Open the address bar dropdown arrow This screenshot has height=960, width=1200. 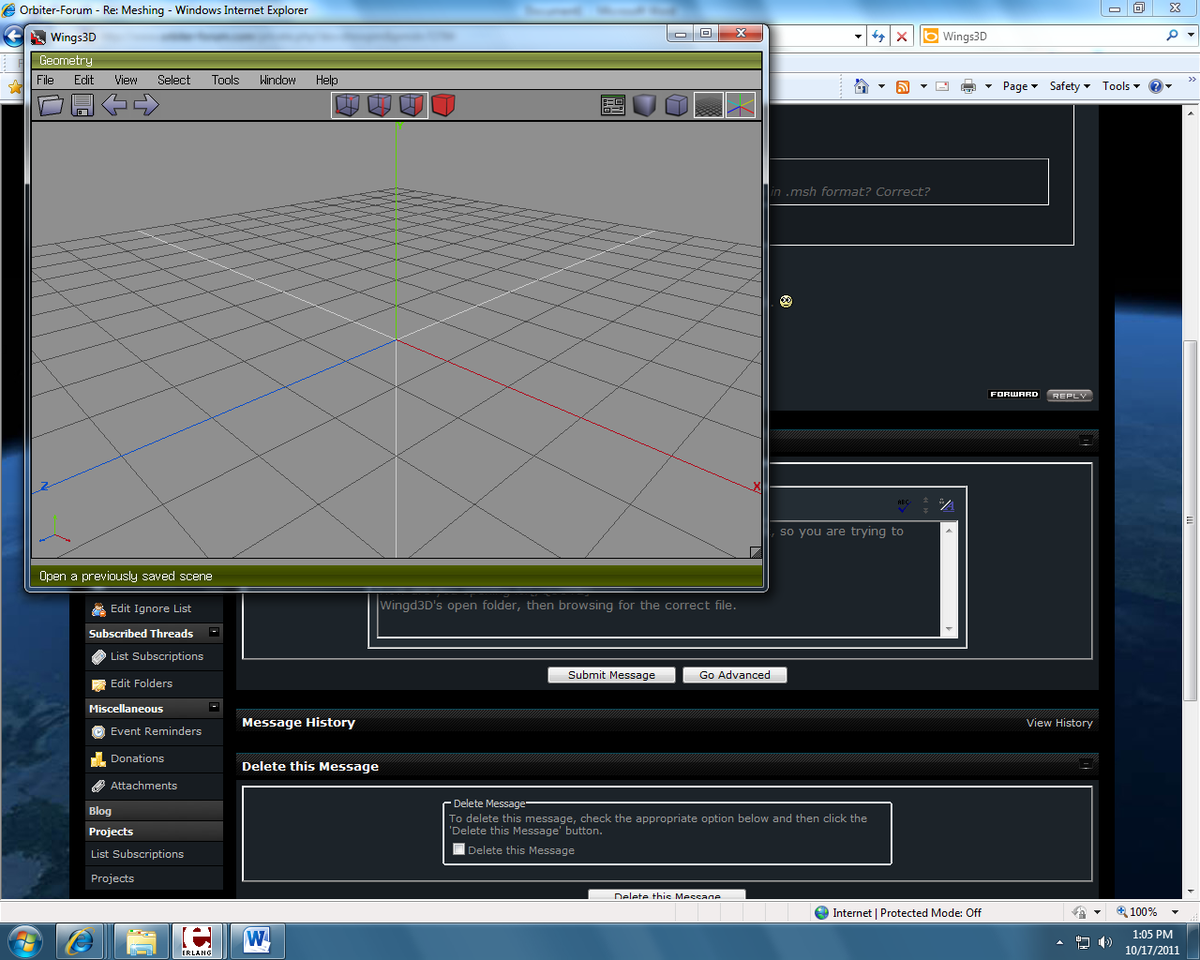pos(858,36)
